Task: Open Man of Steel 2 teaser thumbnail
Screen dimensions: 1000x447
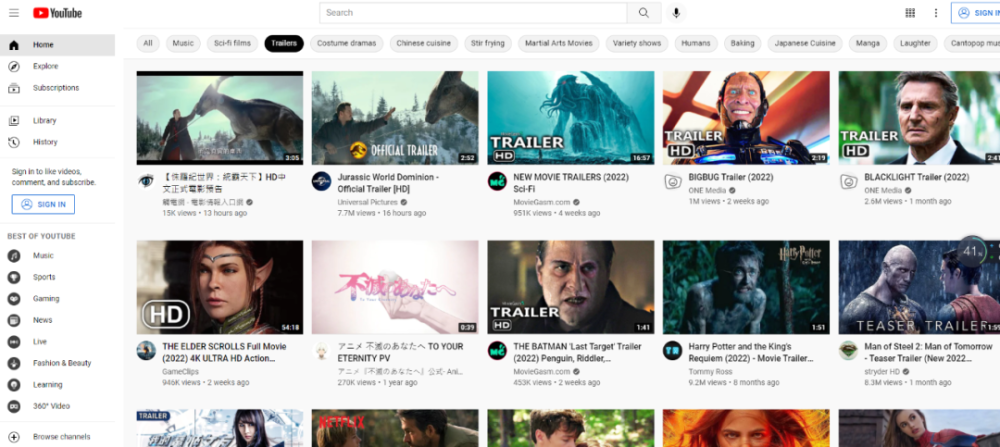Action: pyautogui.click(x=919, y=287)
